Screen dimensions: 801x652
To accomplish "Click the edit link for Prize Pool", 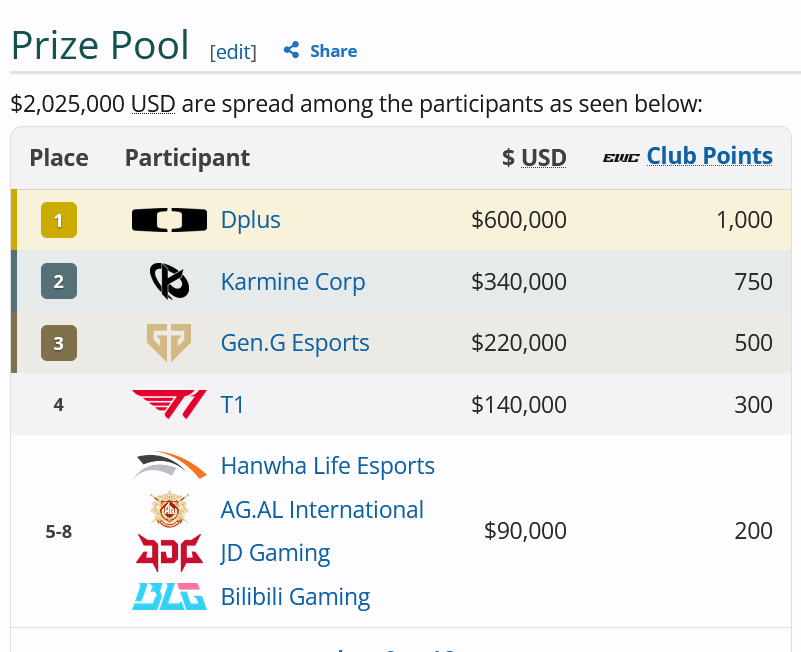I will tap(233, 52).
